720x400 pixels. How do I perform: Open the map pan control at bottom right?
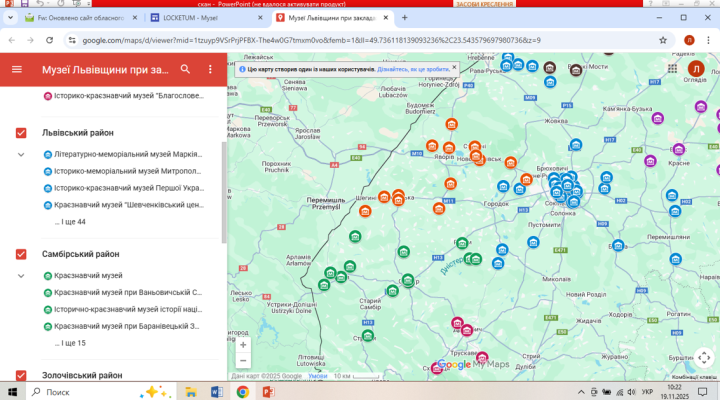pyautogui.click(x=704, y=356)
